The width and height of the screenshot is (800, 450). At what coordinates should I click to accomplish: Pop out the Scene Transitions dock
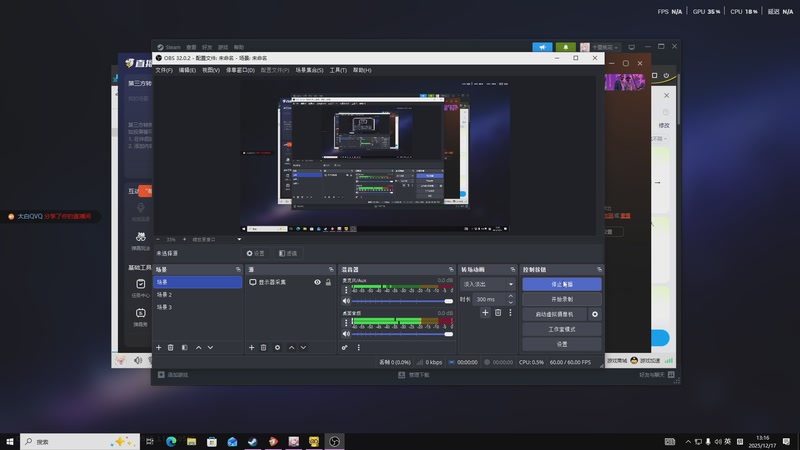(513, 269)
